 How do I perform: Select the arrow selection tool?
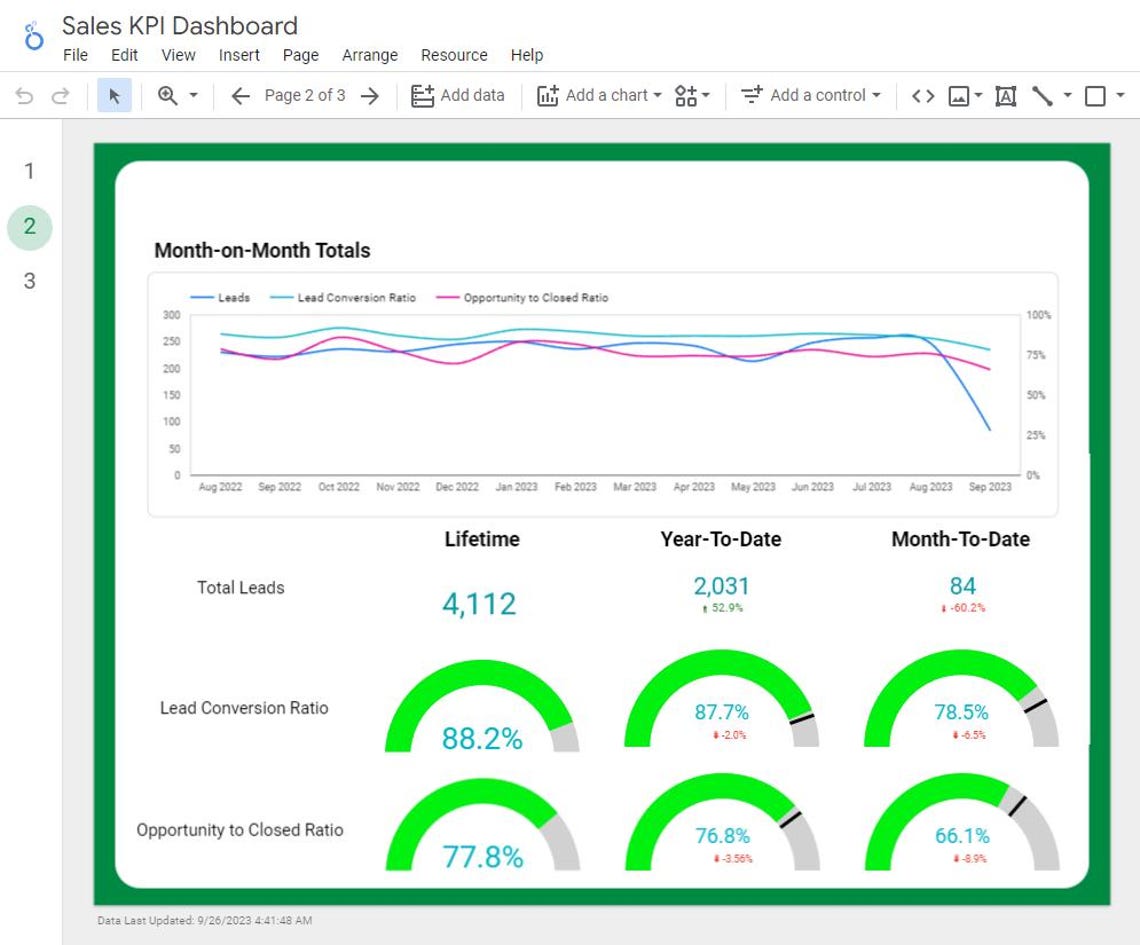pyautogui.click(x=115, y=95)
